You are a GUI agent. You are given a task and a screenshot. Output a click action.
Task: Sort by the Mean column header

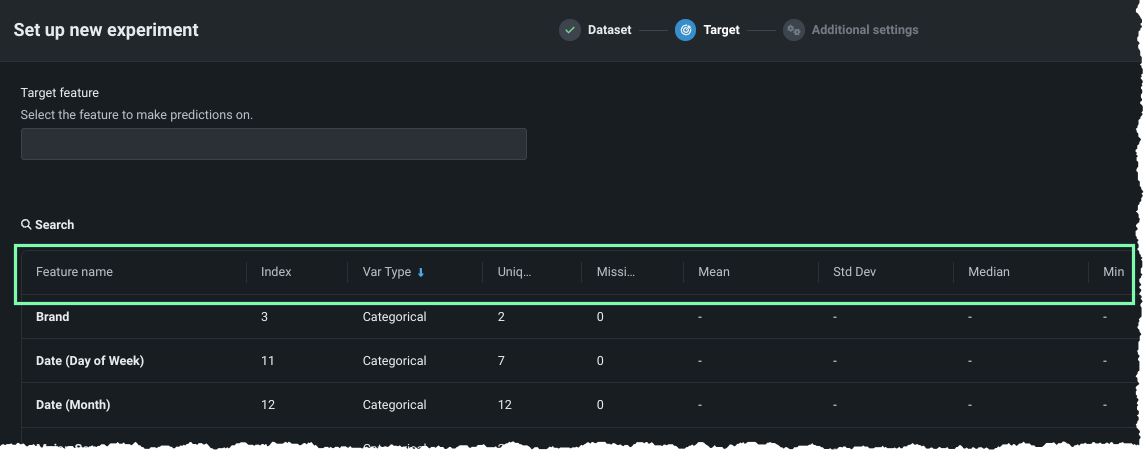(x=714, y=272)
